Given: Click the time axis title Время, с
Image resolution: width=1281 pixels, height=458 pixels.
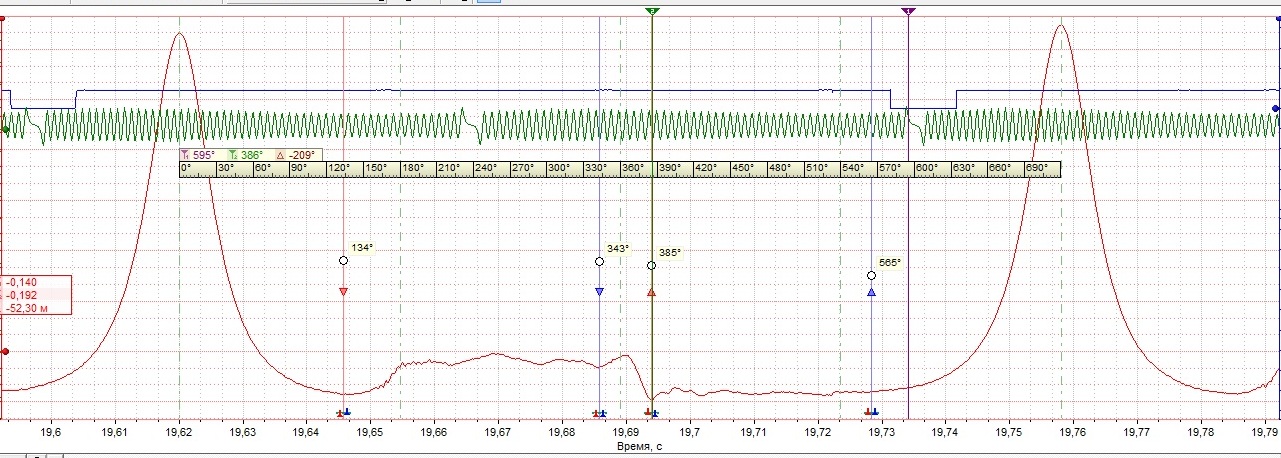Looking at the screenshot, I should (638, 448).
